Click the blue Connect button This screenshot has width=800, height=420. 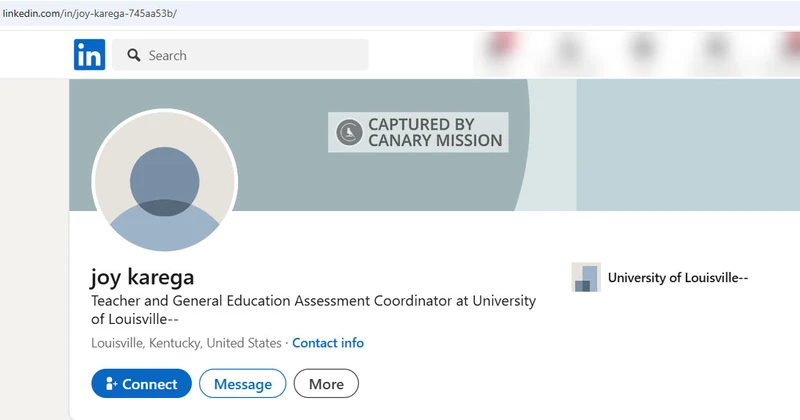pos(141,384)
